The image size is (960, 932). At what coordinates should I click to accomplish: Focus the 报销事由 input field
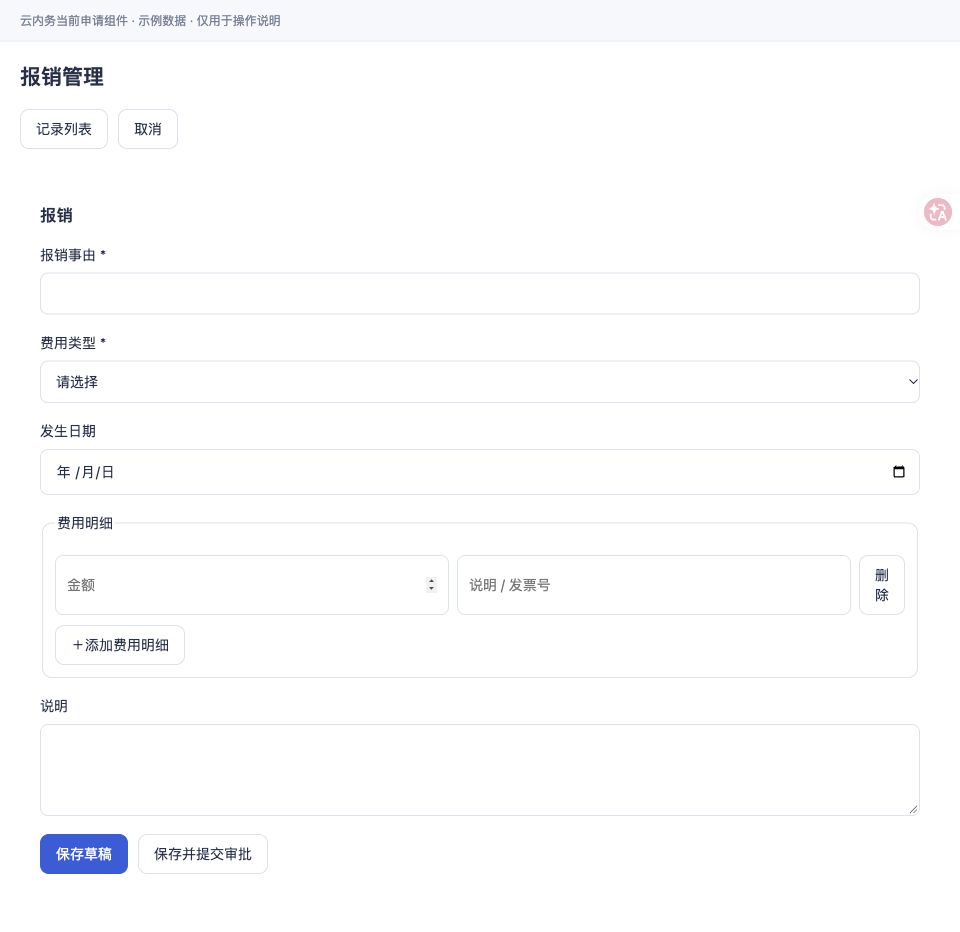(479, 293)
